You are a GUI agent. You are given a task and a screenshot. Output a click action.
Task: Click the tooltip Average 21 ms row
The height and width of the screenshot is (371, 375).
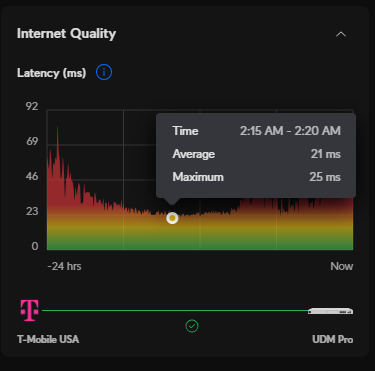point(256,154)
